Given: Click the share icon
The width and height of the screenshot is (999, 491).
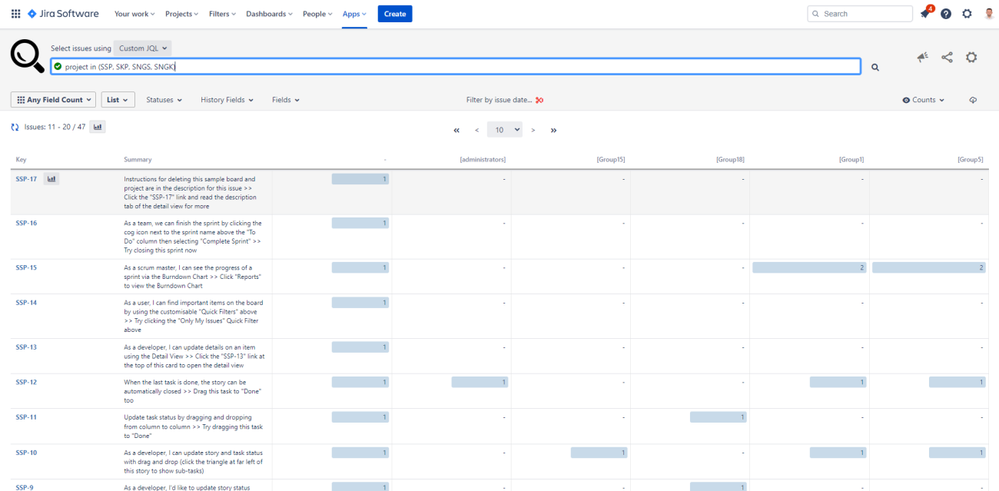Looking at the screenshot, I should pos(947,57).
